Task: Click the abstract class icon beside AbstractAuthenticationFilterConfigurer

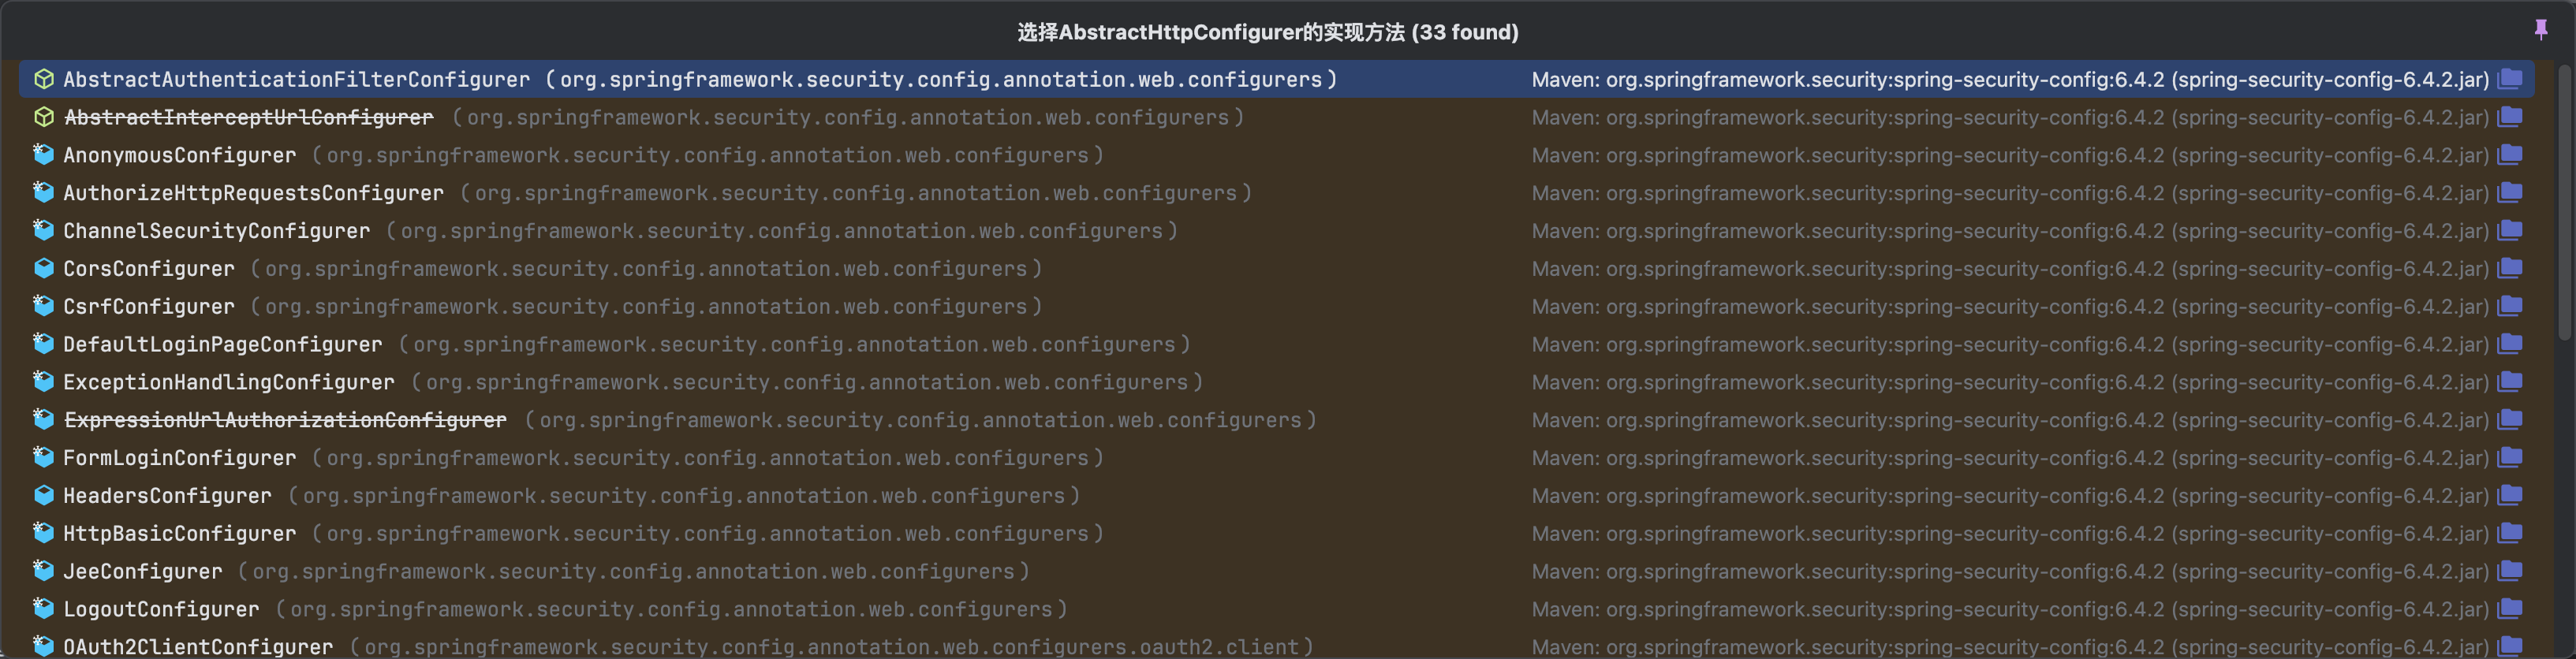Action: [43, 79]
